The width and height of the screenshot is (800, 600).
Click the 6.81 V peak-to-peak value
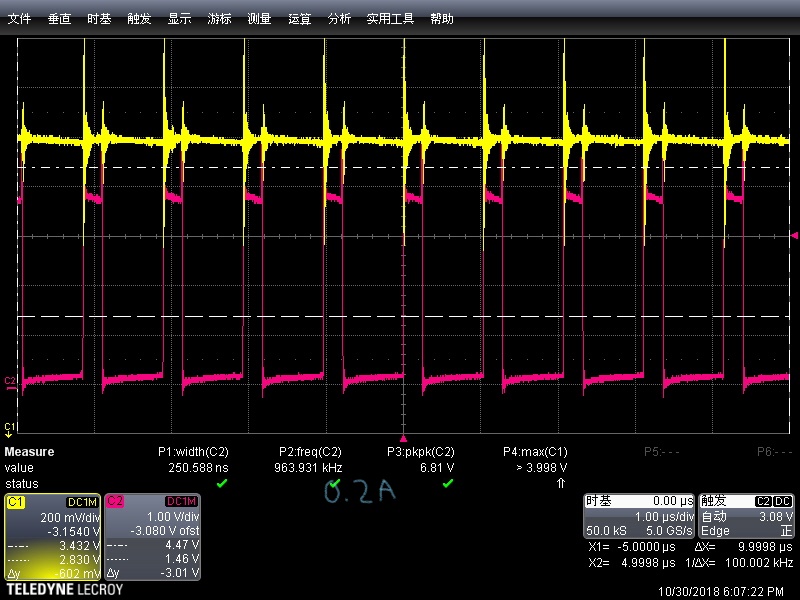[x=437, y=468]
